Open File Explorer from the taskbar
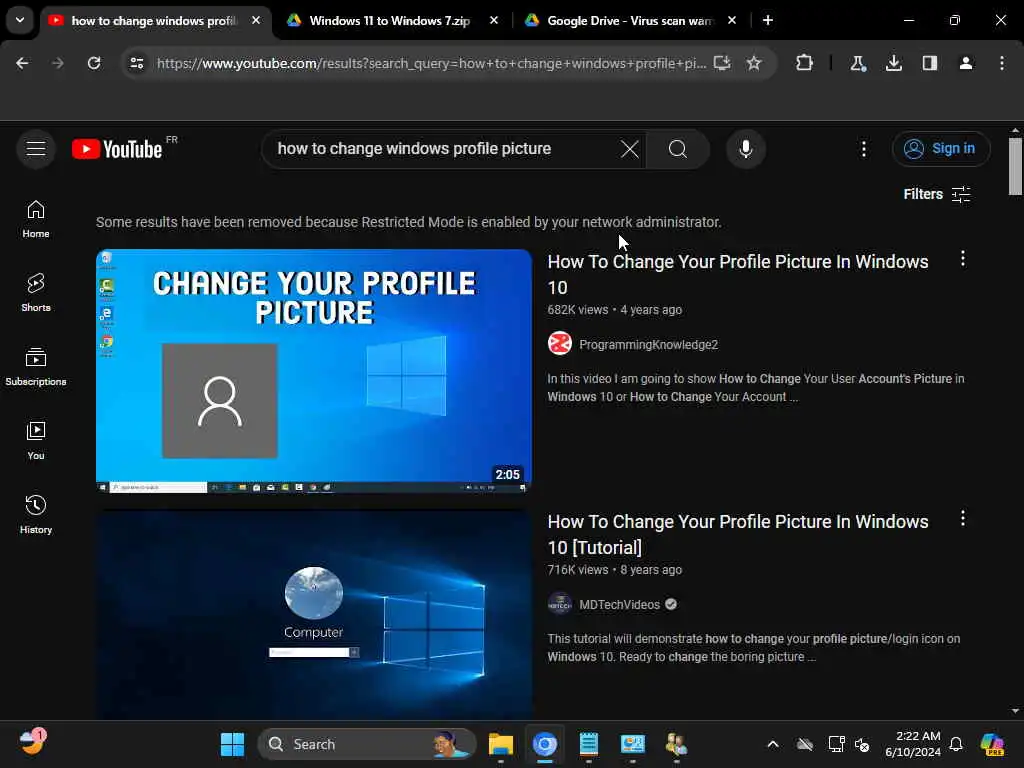The height and width of the screenshot is (768, 1024). coord(501,744)
